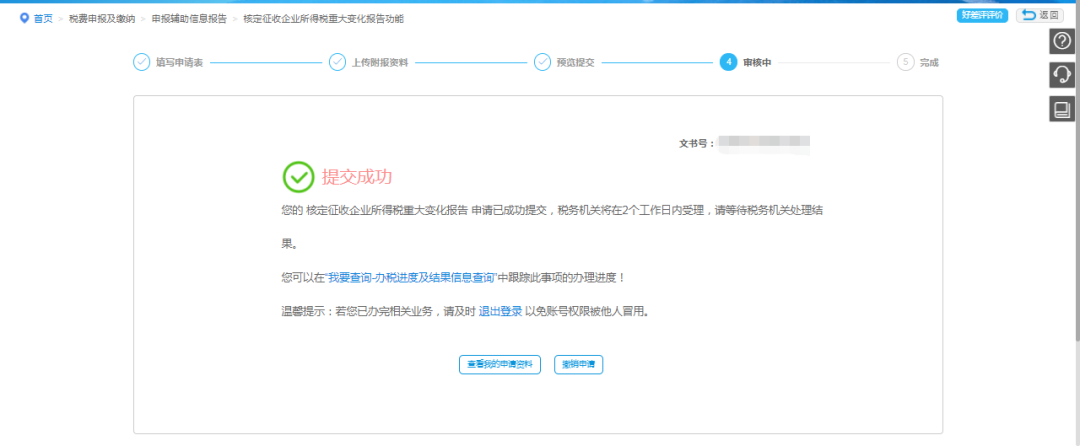Open 申报辅助信息报告 breadcrumb
The width and height of the screenshot is (1080, 446).
(x=189, y=19)
